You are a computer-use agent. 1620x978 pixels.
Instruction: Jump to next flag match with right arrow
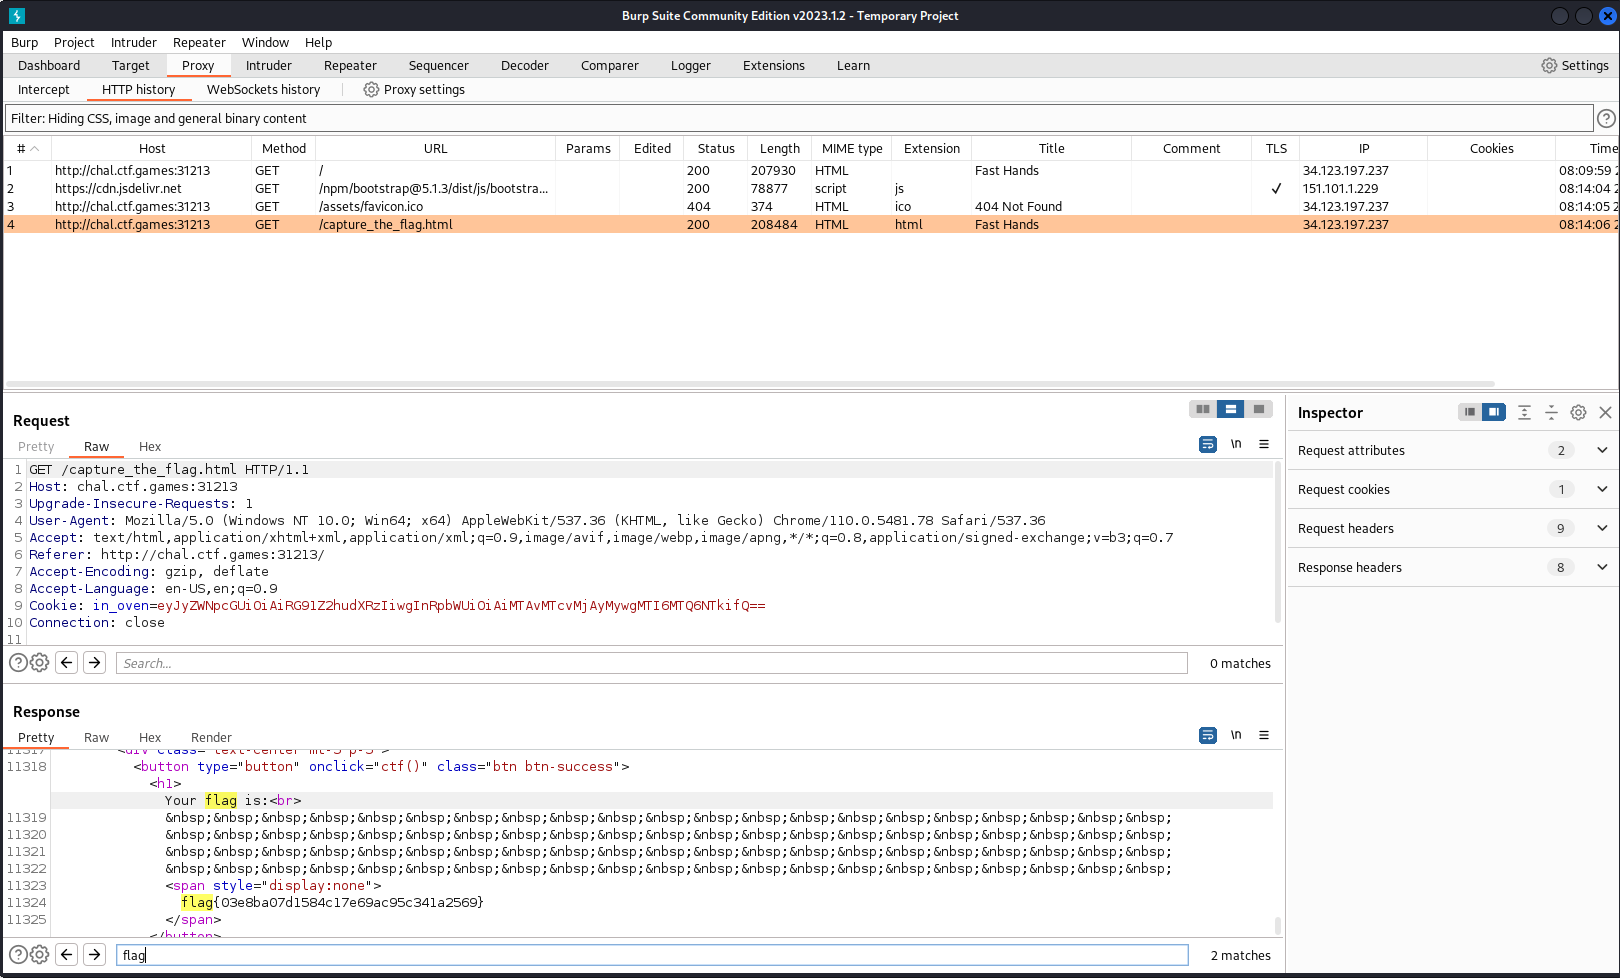point(94,954)
